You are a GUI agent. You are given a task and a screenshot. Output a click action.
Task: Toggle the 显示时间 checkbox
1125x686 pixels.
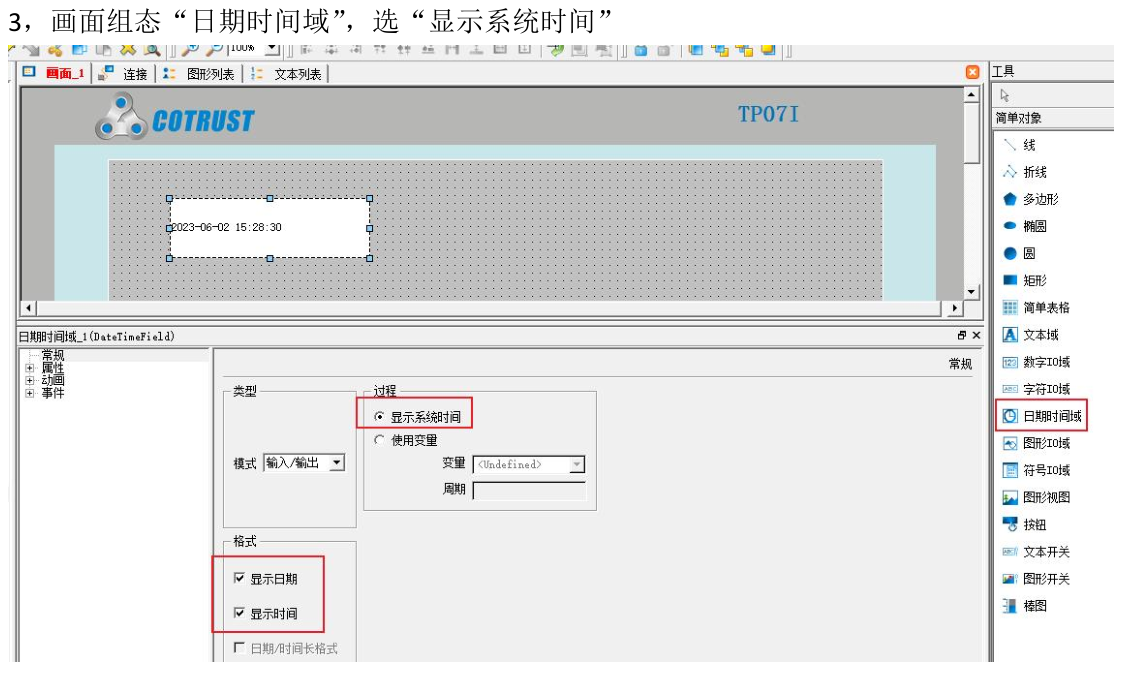tap(239, 613)
